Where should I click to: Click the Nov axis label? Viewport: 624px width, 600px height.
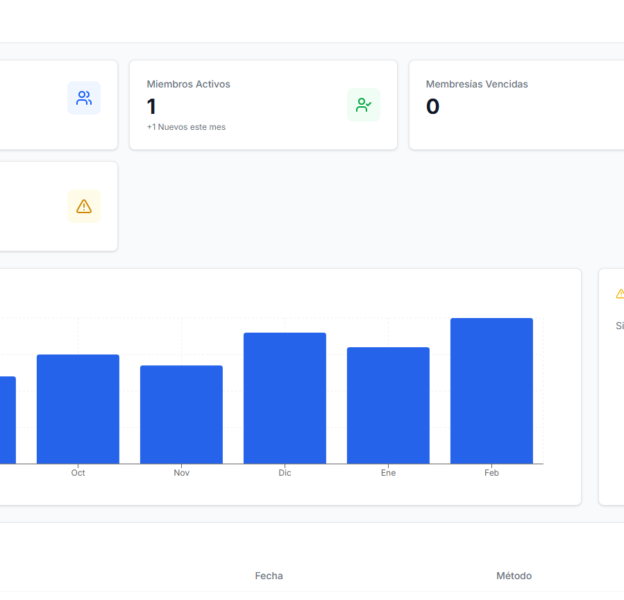(181, 472)
